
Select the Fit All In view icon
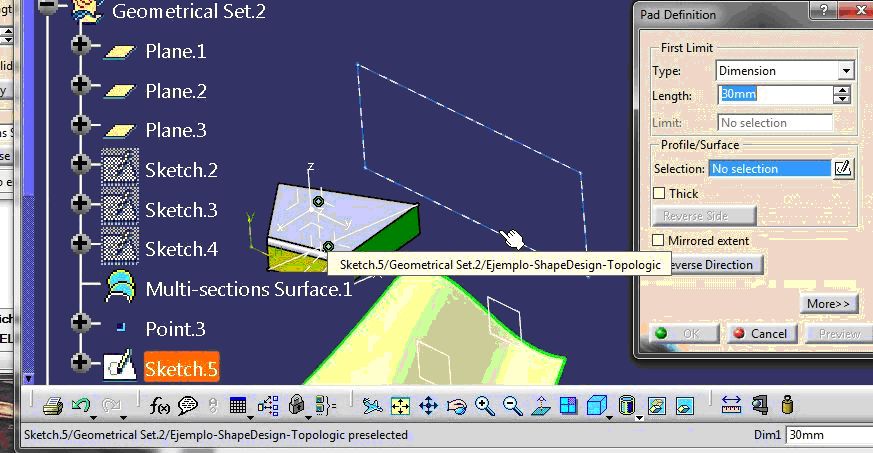coord(400,406)
